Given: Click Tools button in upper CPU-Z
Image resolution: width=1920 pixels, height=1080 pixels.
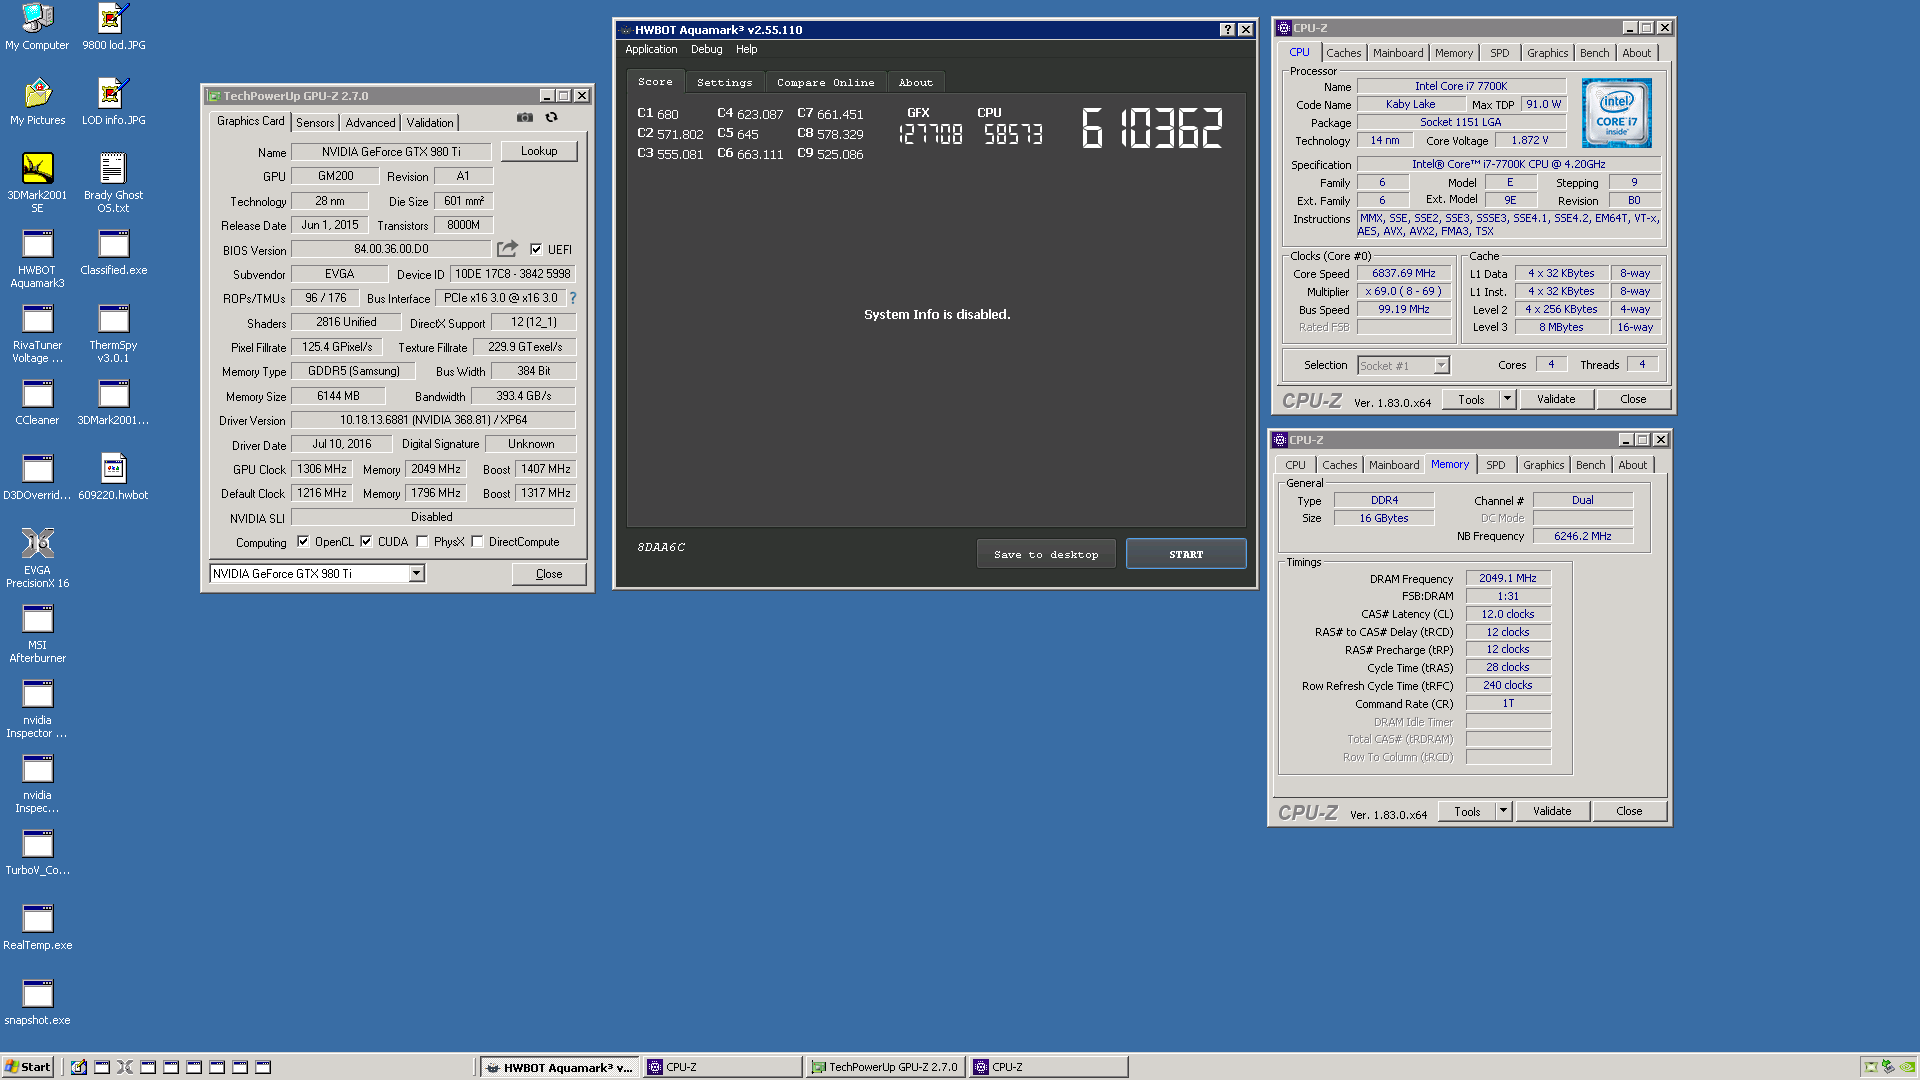Looking at the screenshot, I should coord(1471,399).
